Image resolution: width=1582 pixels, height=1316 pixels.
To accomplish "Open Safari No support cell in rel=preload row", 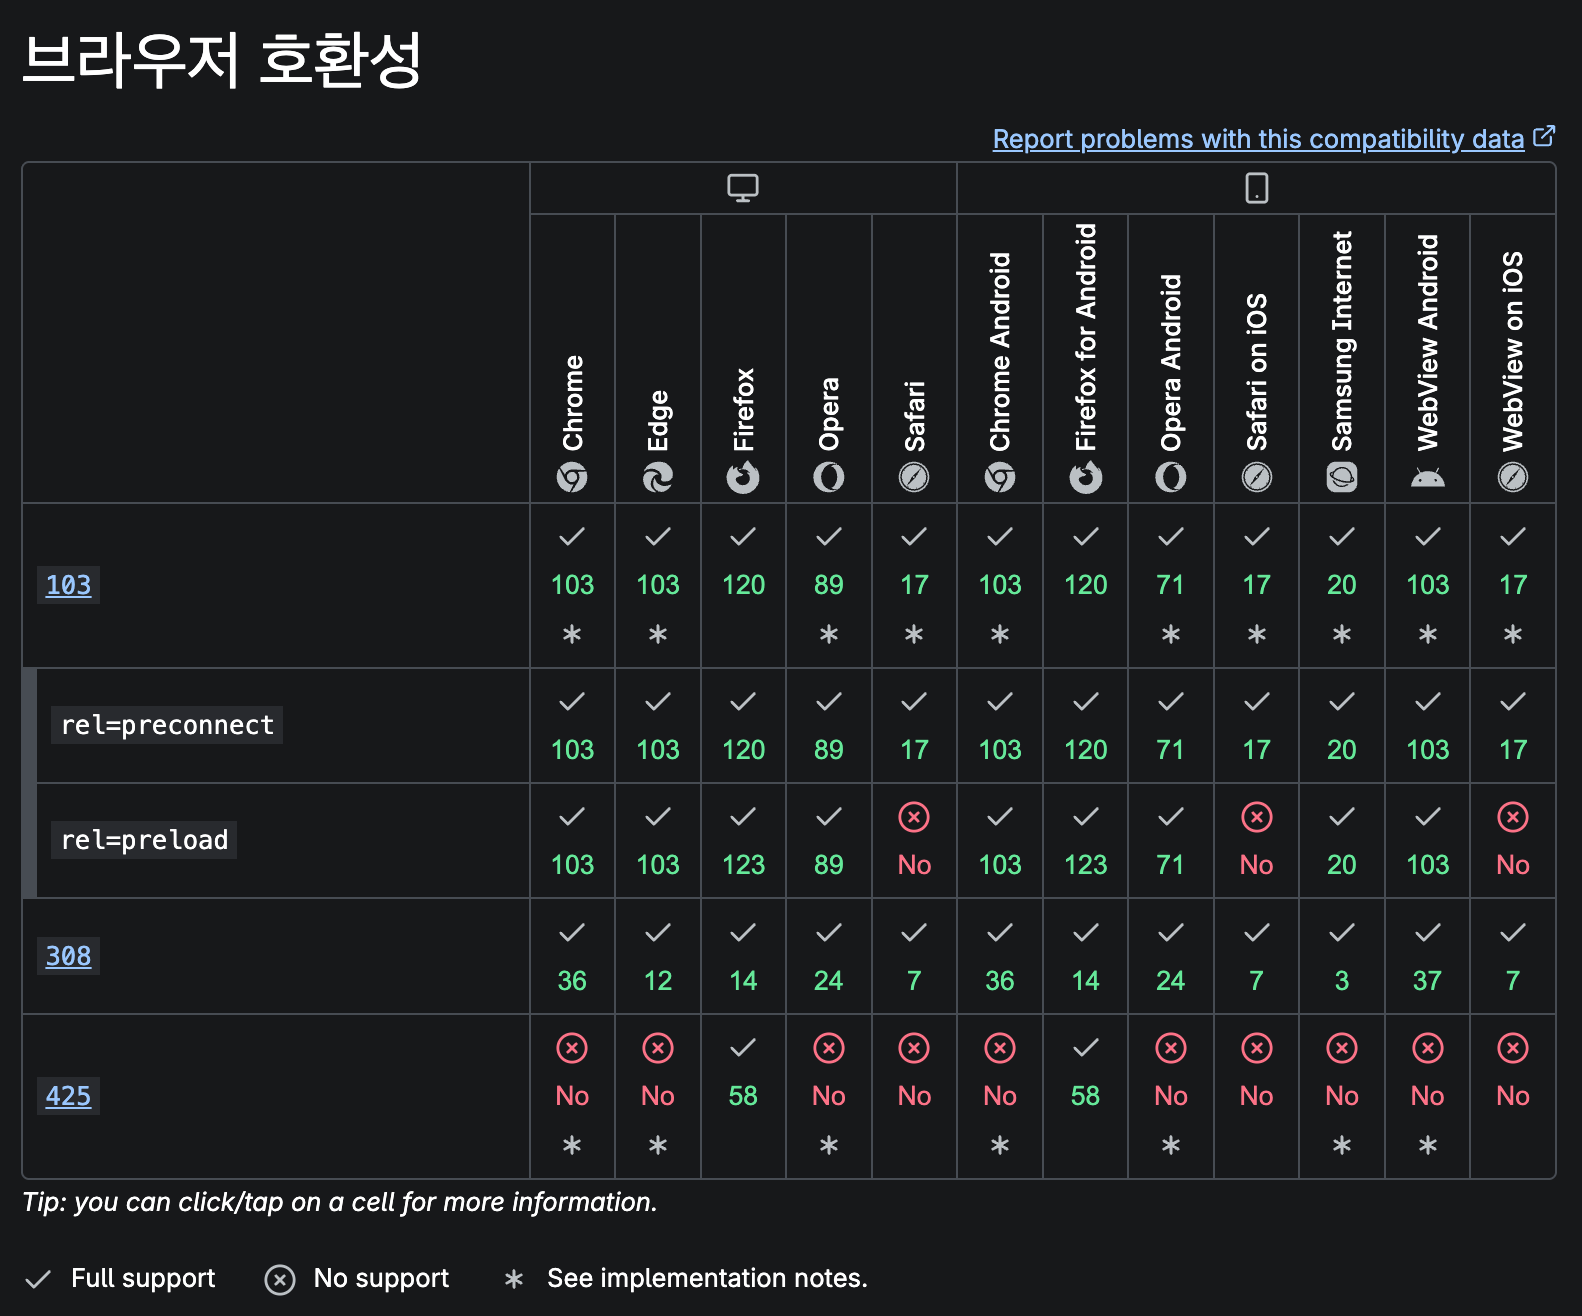I will pos(914,841).
